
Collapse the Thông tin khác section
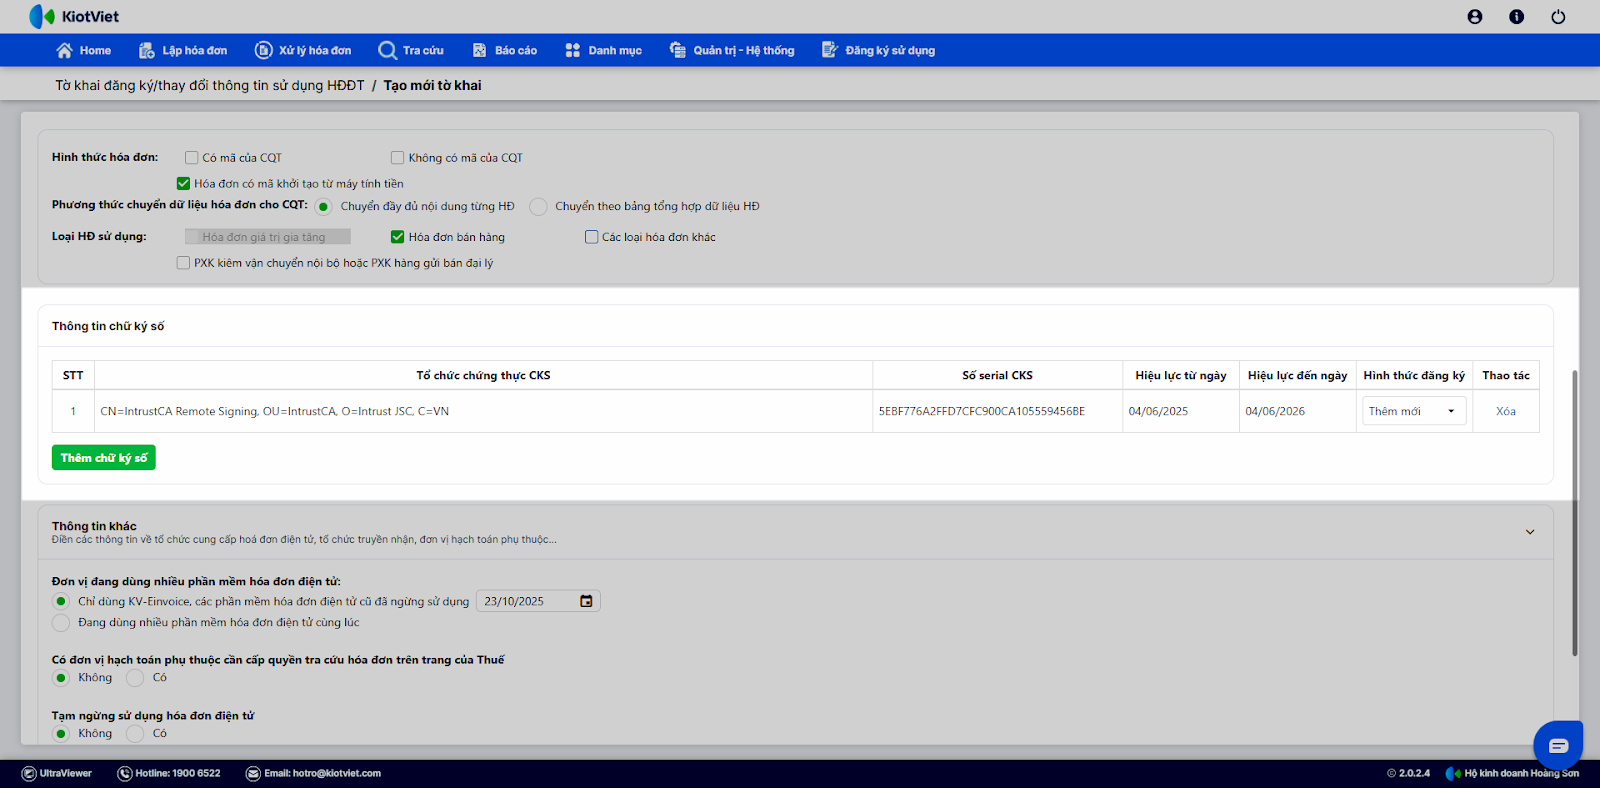1530,532
